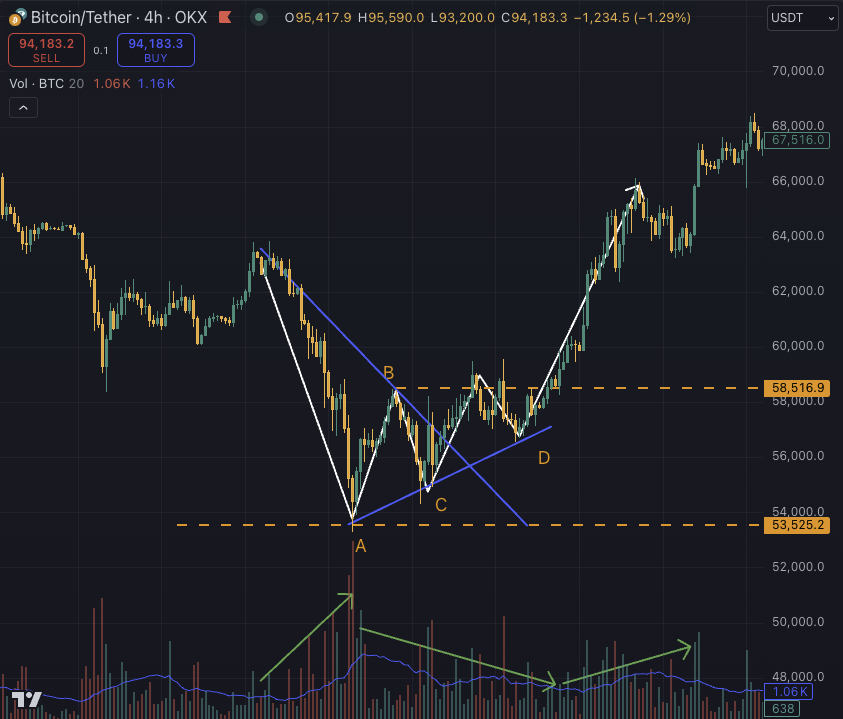Screen dimensions: 843x719
Task: Click the 1.16 K volume MA value
Action: [156, 83]
